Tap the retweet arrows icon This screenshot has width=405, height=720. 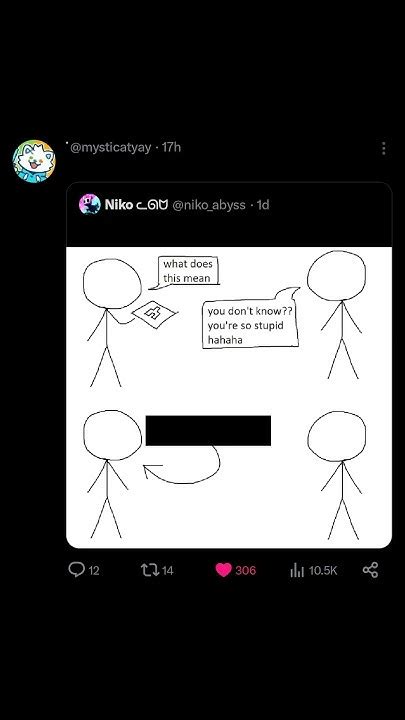coord(150,570)
